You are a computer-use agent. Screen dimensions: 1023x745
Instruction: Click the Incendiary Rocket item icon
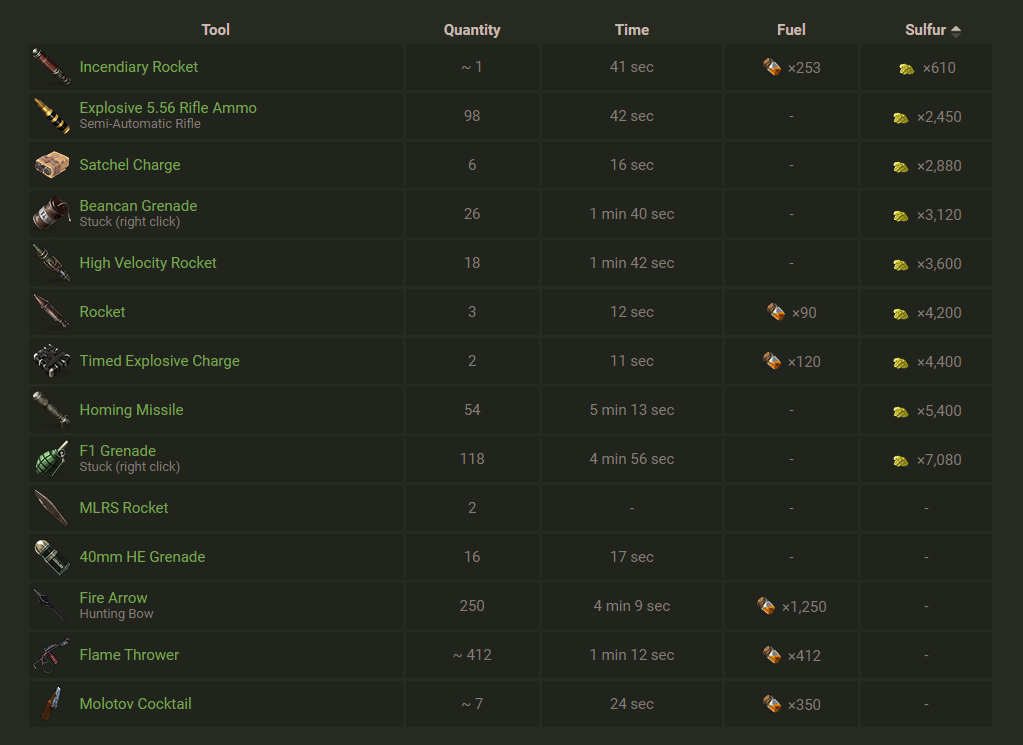50,67
